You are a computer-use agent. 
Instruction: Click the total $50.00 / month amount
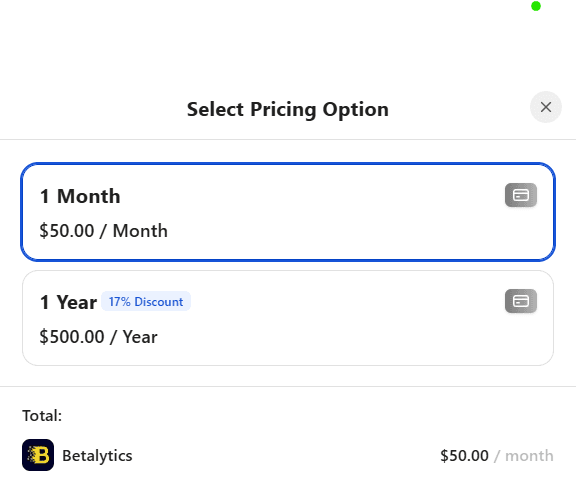[x=497, y=456]
